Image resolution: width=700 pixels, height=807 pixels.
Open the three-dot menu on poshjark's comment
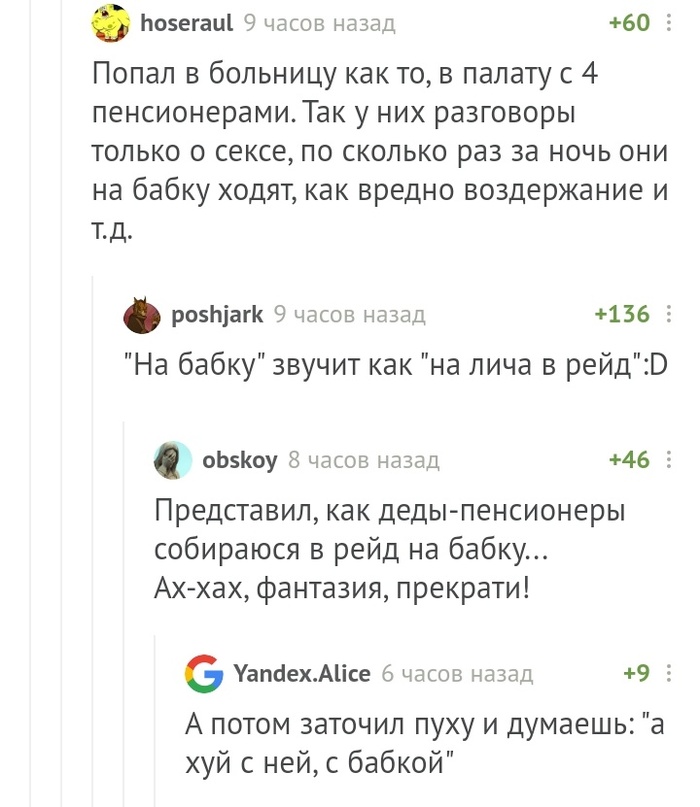pos(669,316)
